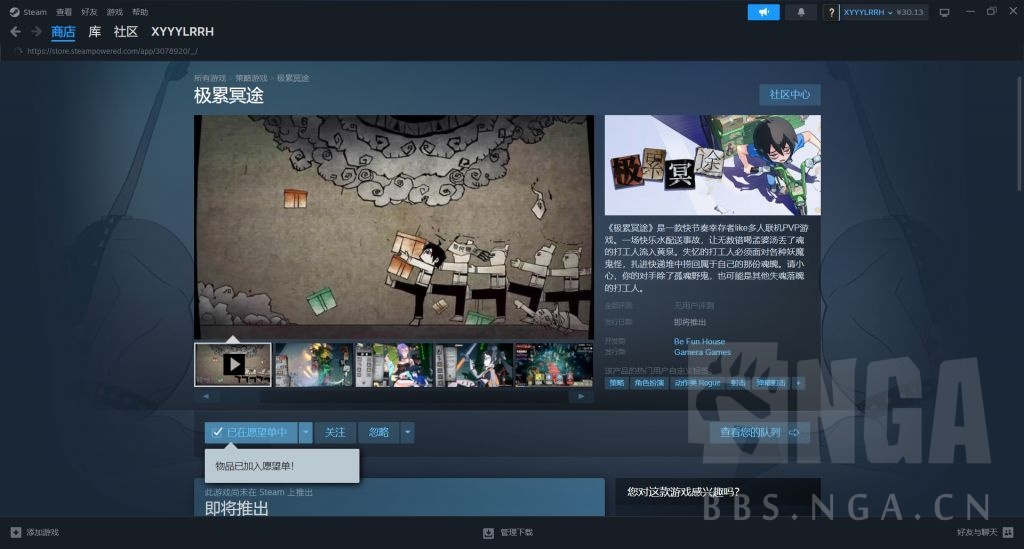Viewport: 1024px width, 549px height.
Task: Click 您对这款游戏感兴趣吗? panel heading
Action: point(683,492)
